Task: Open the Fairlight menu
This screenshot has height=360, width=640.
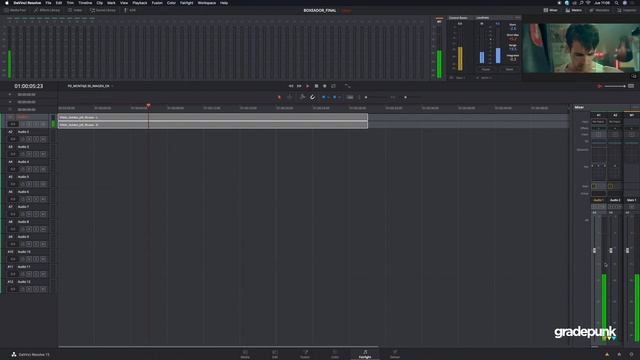Action: (187, 3)
